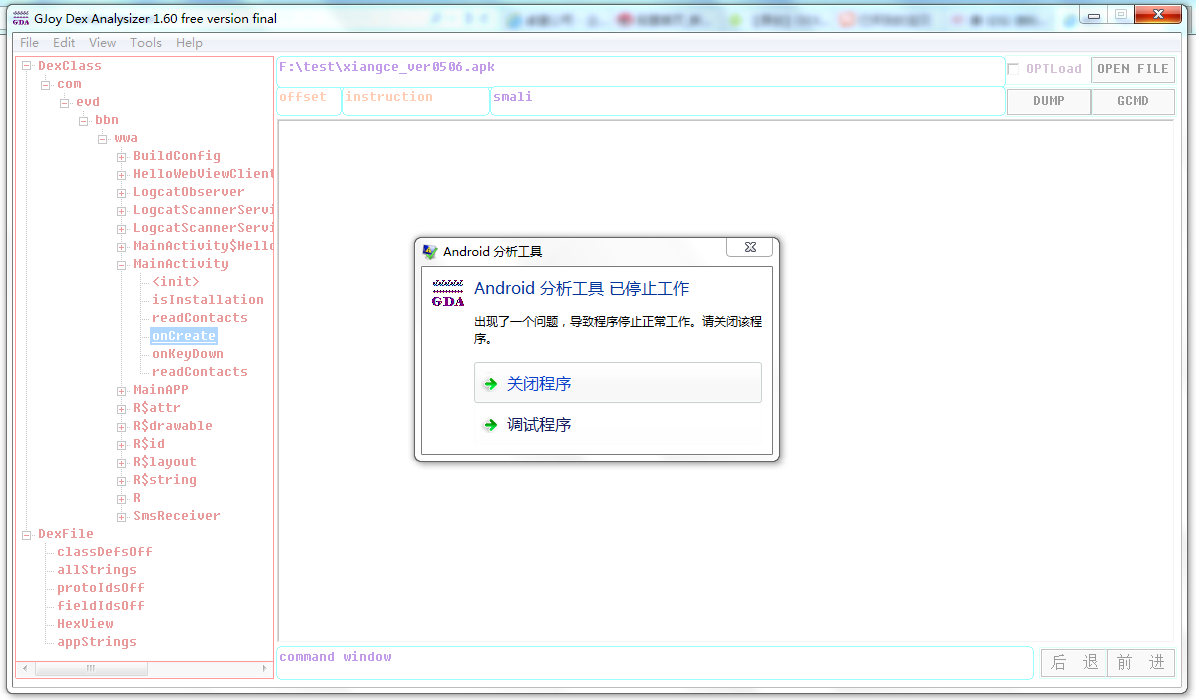
Task: Collapse the DexClass tree node
Action: pyautogui.click(x=27, y=66)
